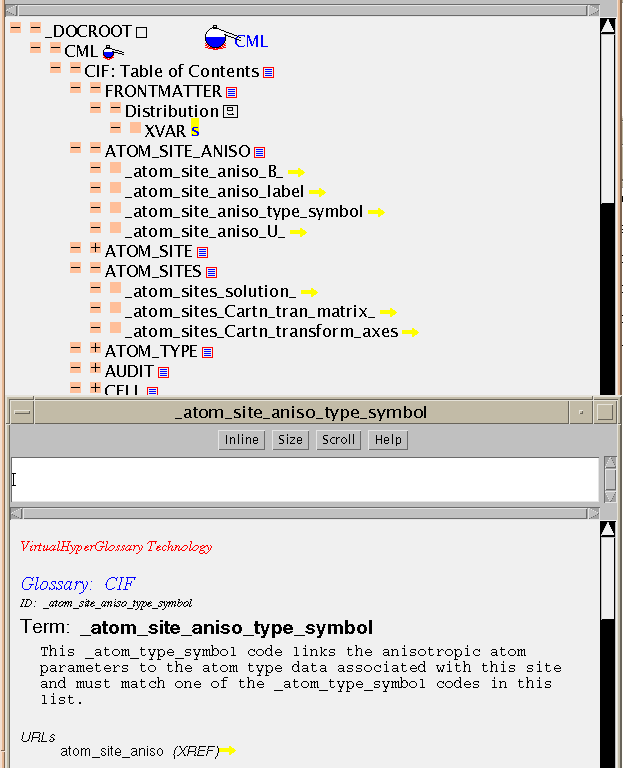Click the yellow XREF arrow after atom_site_aniso
This screenshot has height=768, width=623.
[x=228, y=750]
